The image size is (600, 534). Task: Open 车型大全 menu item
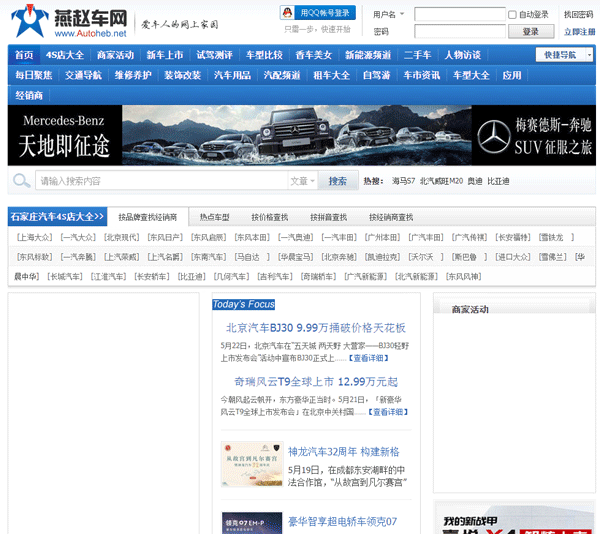471,75
